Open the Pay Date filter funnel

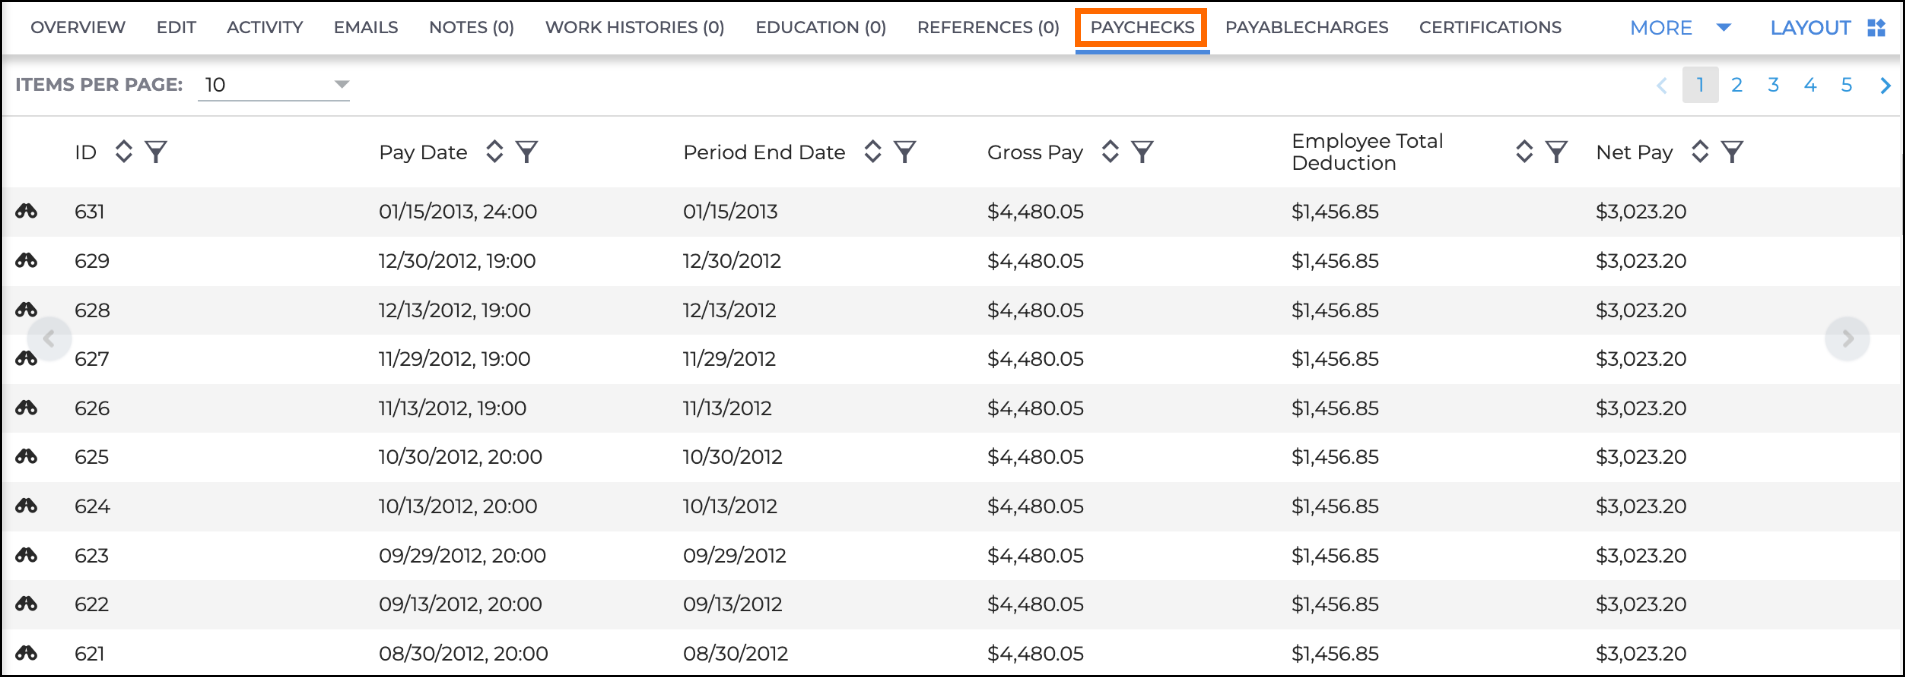coord(527,152)
